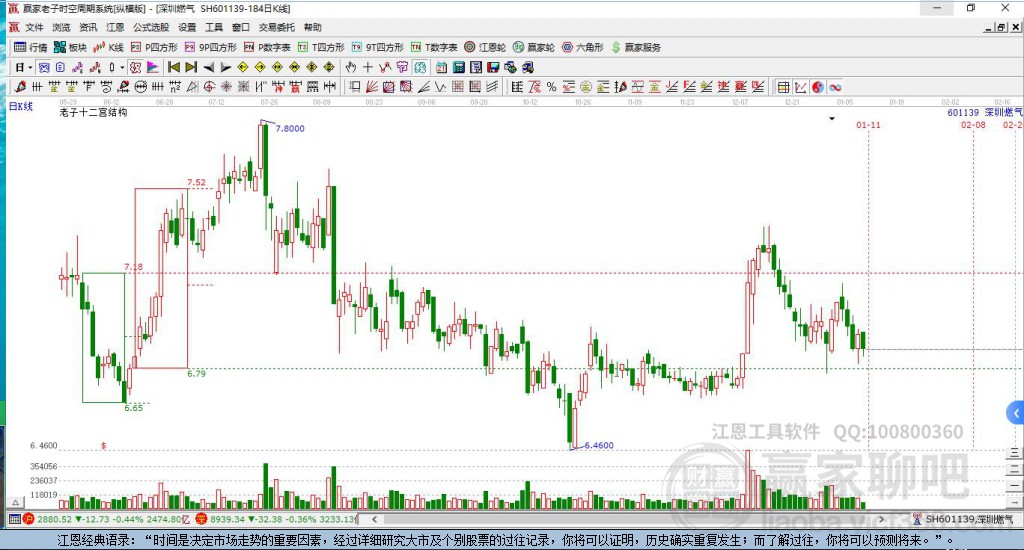Click the blue-red infinity symbol icon
This screenshot has height=550, width=1024.
[x=835, y=87]
